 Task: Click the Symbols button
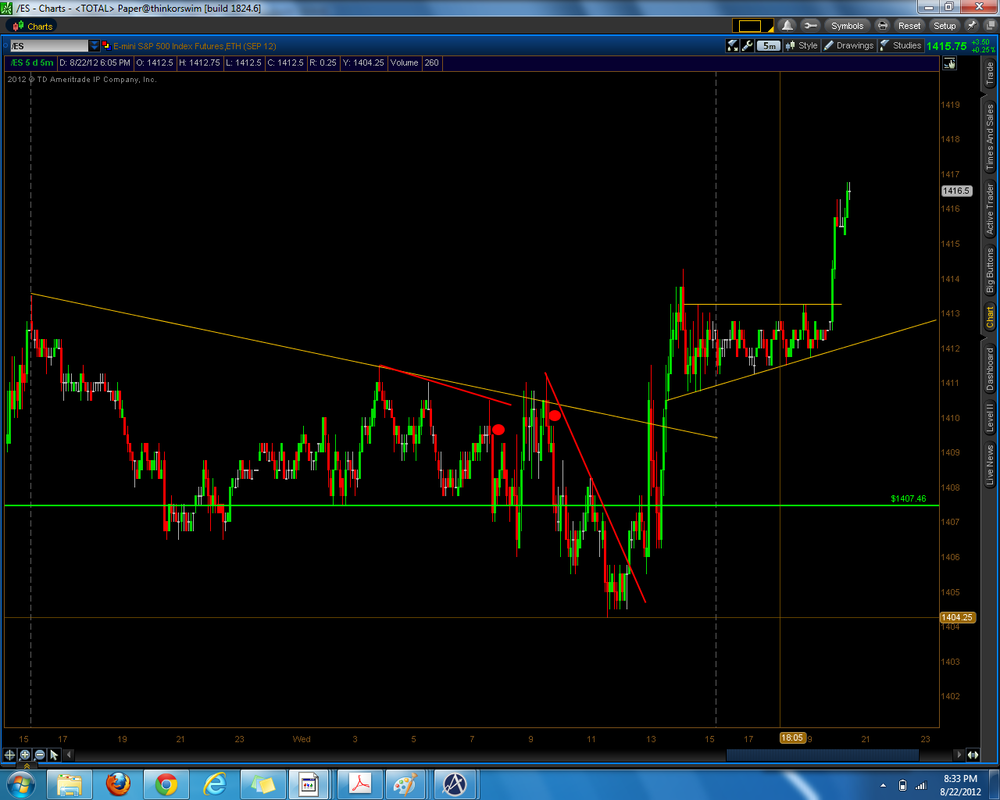tap(847, 26)
